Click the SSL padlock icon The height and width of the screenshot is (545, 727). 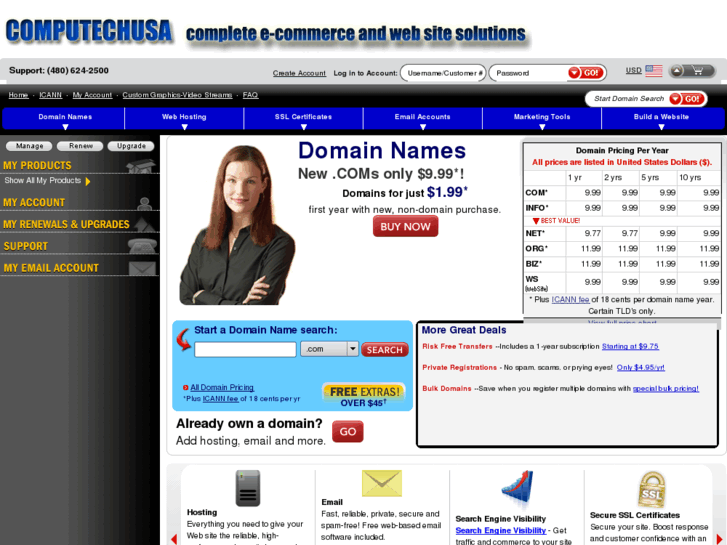[x=652, y=490]
